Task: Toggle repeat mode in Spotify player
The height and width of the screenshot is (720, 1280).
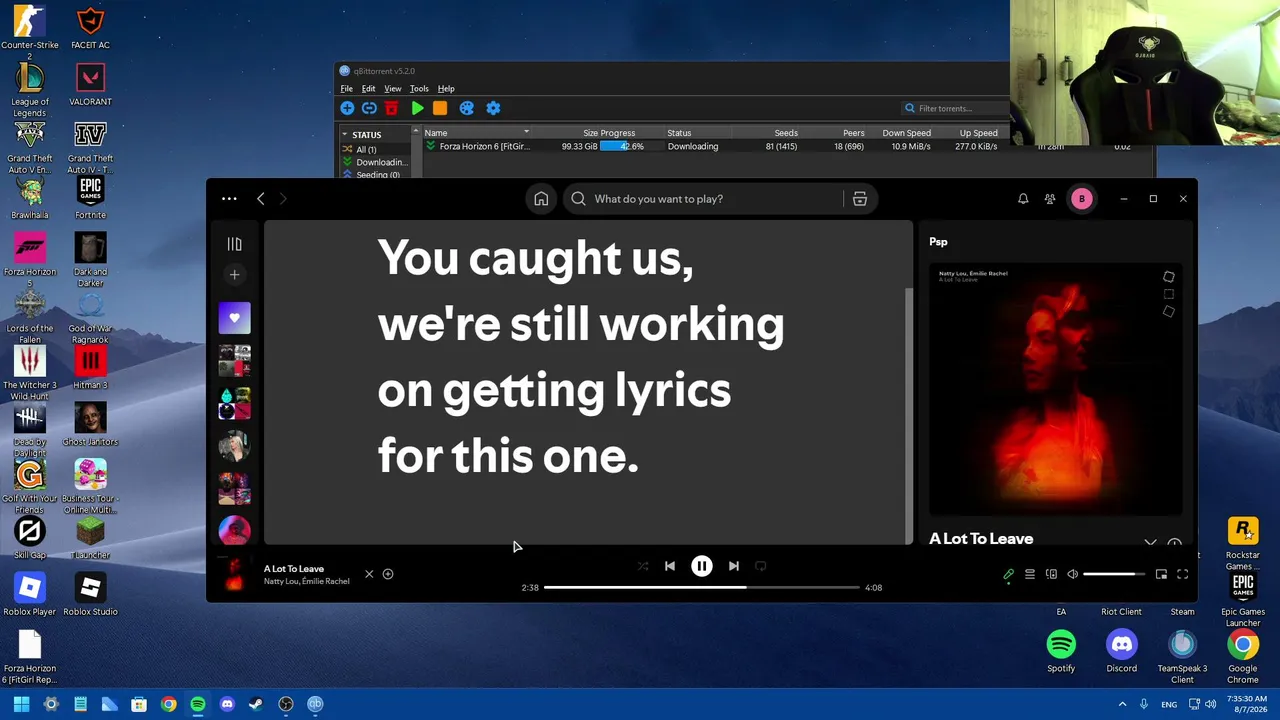Action: pos(761,566)
